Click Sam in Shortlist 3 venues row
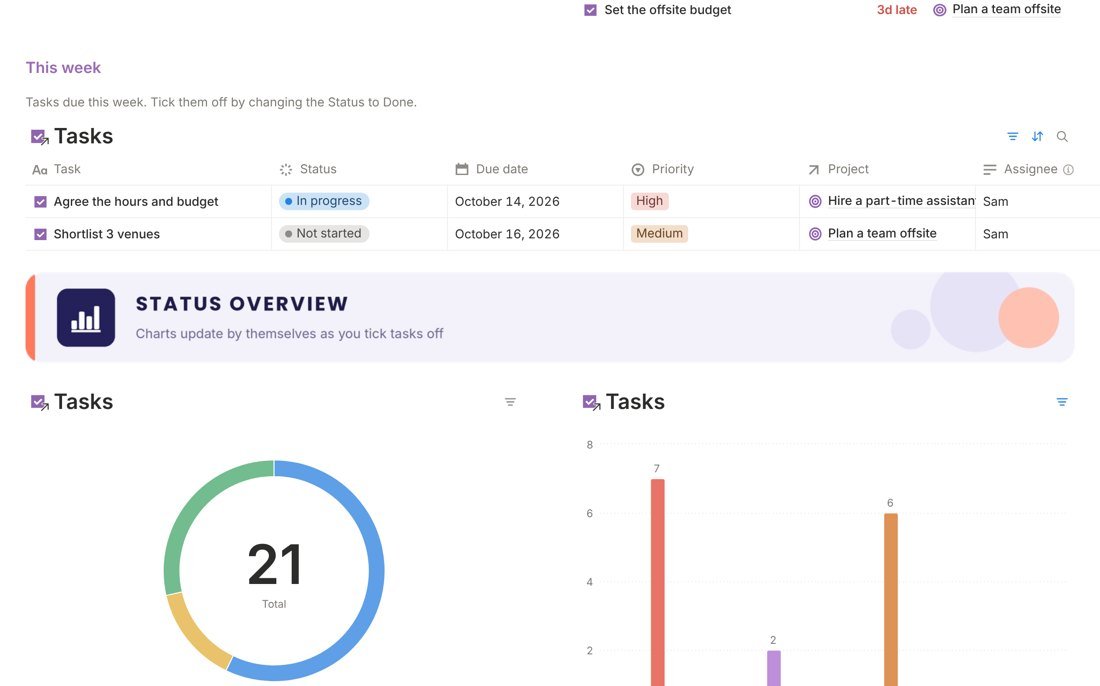The width and height of the screenshot is (1100, 686). [995, 234]
